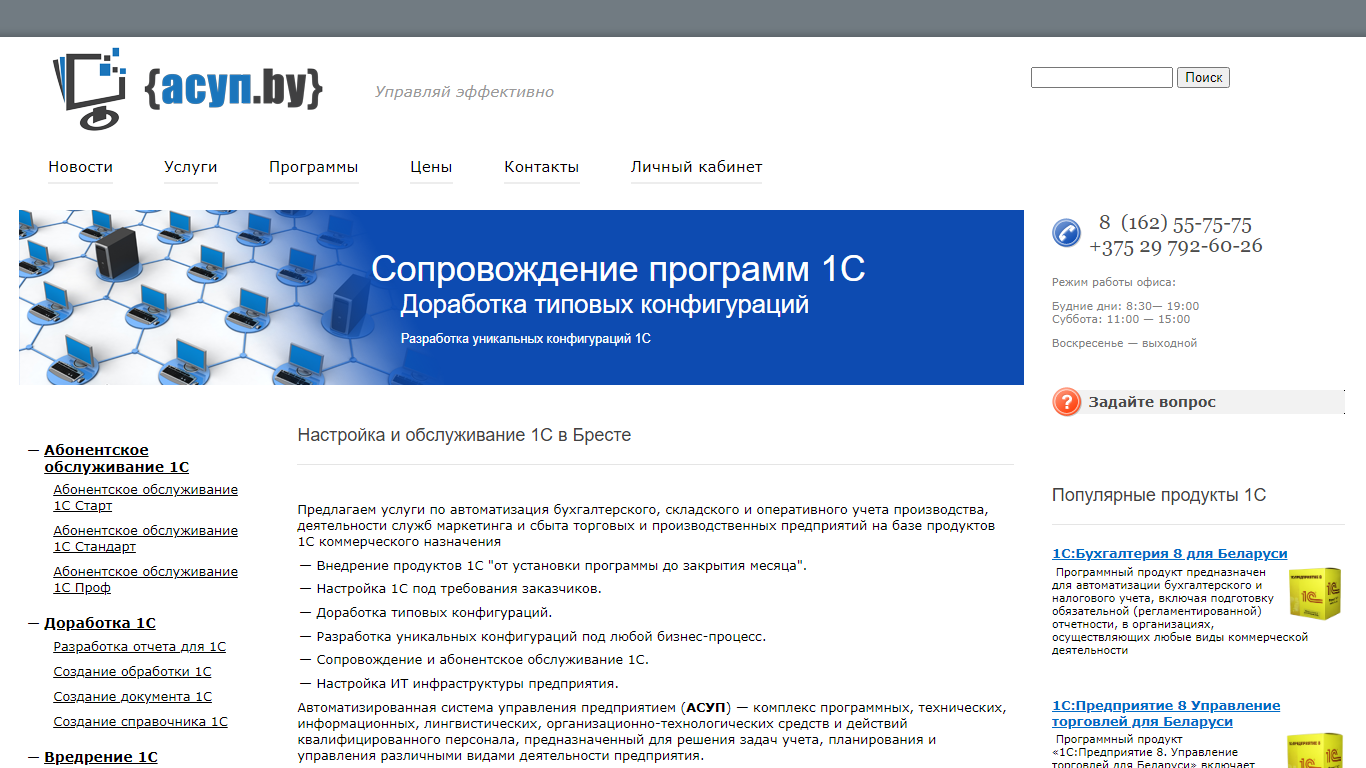Click the Будние дни: 8:30— 19:00 text
Screen dimensions: 1366x768
click(x=1125, y=306)
